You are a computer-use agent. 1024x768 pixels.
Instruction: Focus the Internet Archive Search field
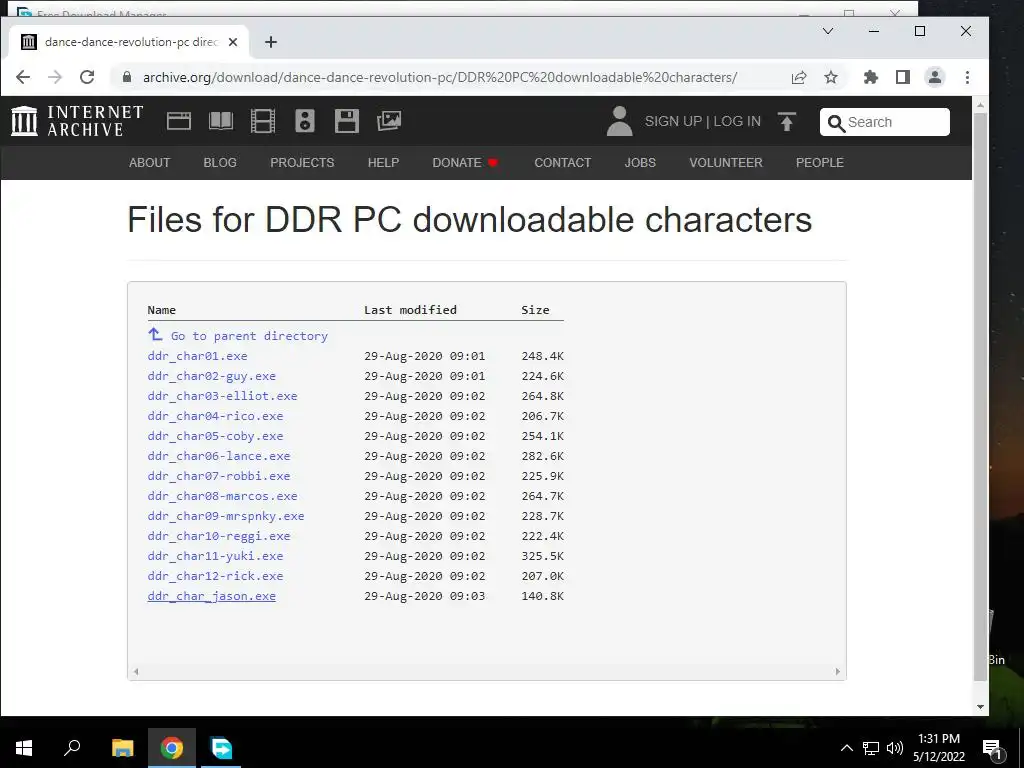point(885,122)
